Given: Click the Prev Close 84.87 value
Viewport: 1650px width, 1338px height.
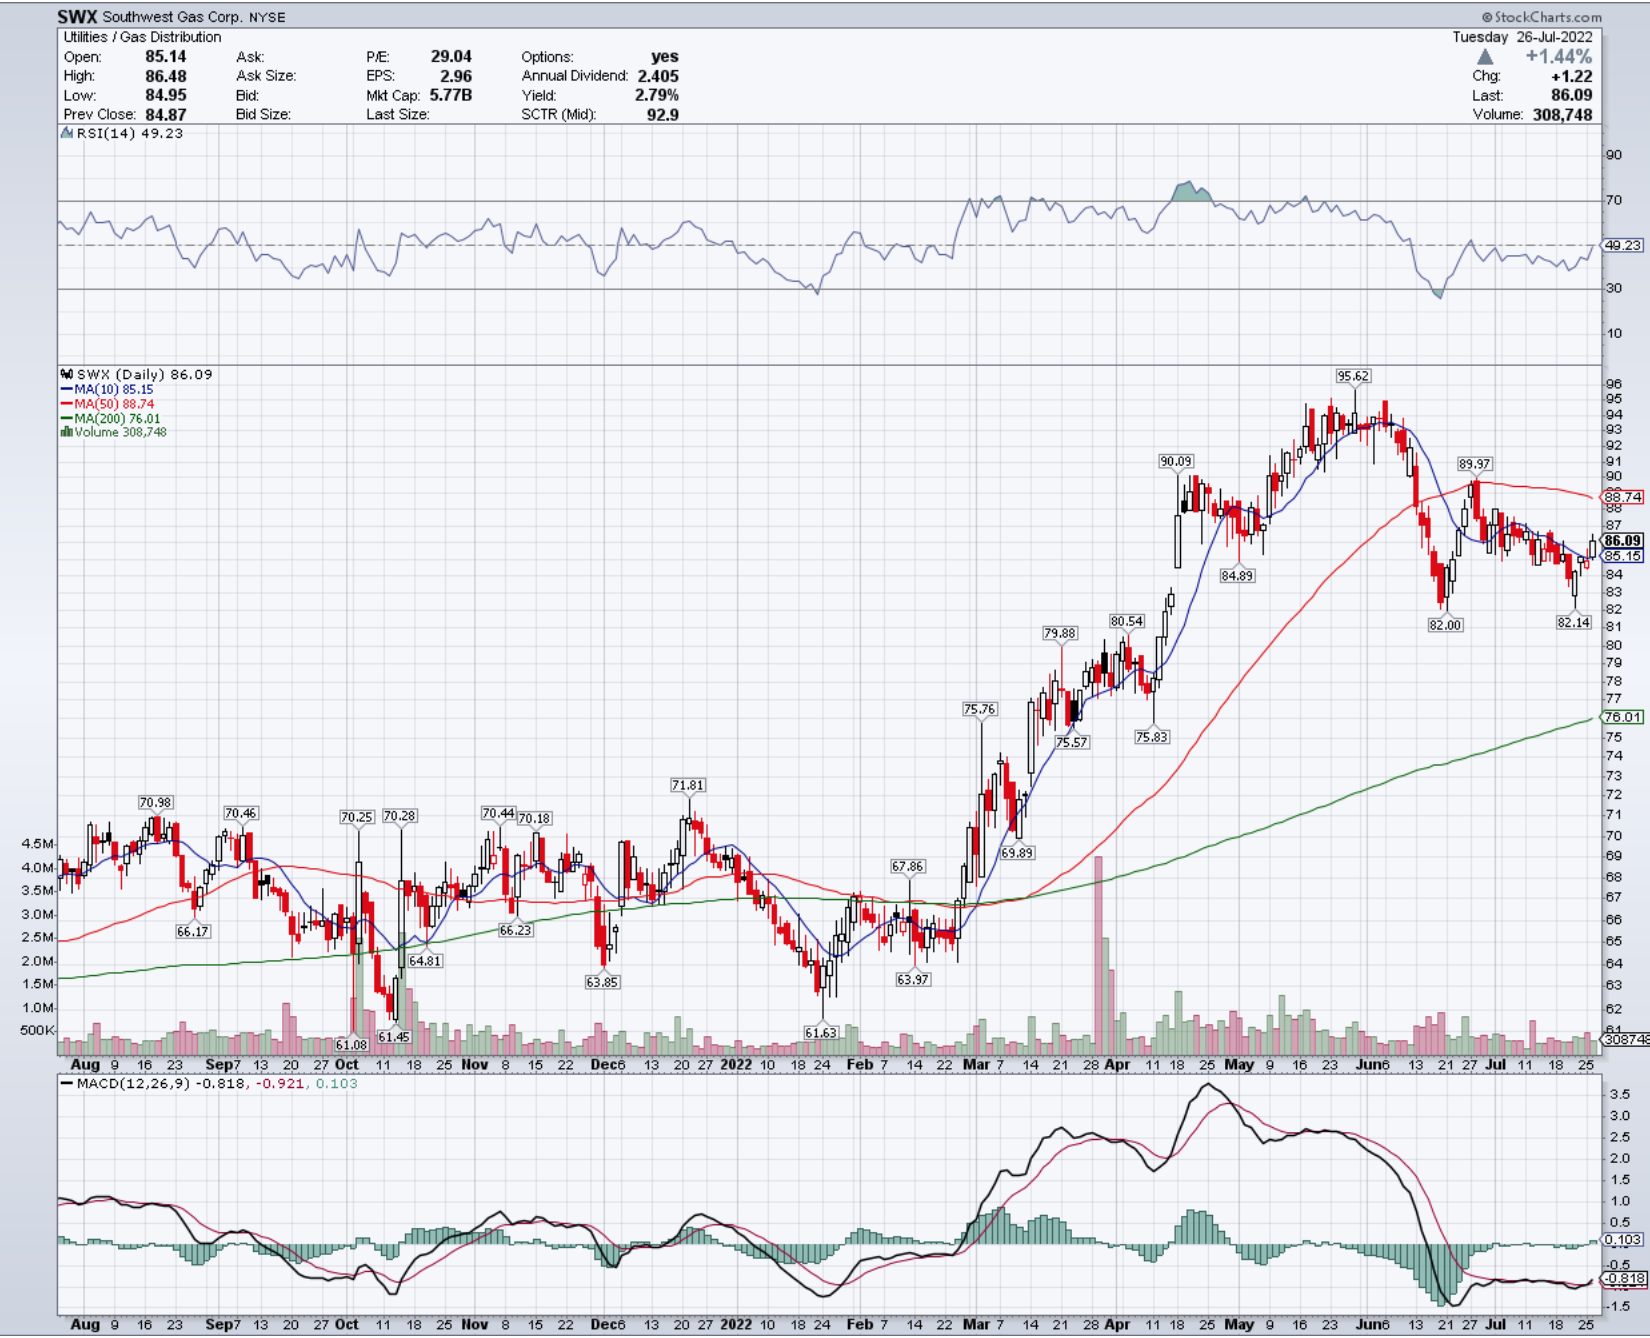Looking at the screenshot, I should pos(166,114).
